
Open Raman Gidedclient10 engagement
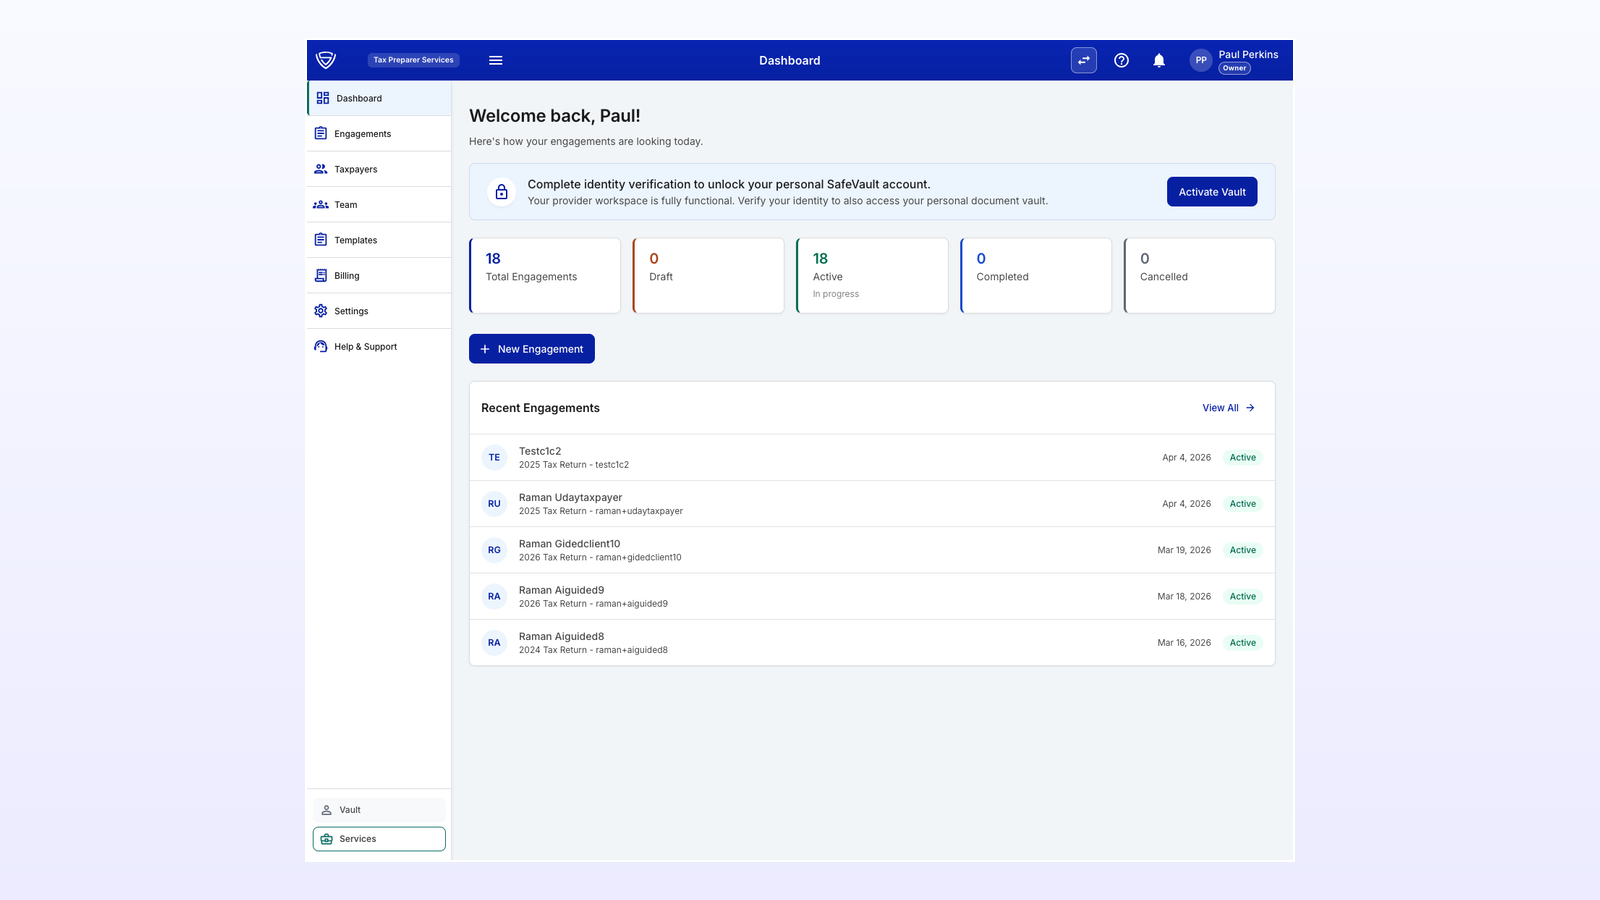pyautogui.click(x=872, y=550)
